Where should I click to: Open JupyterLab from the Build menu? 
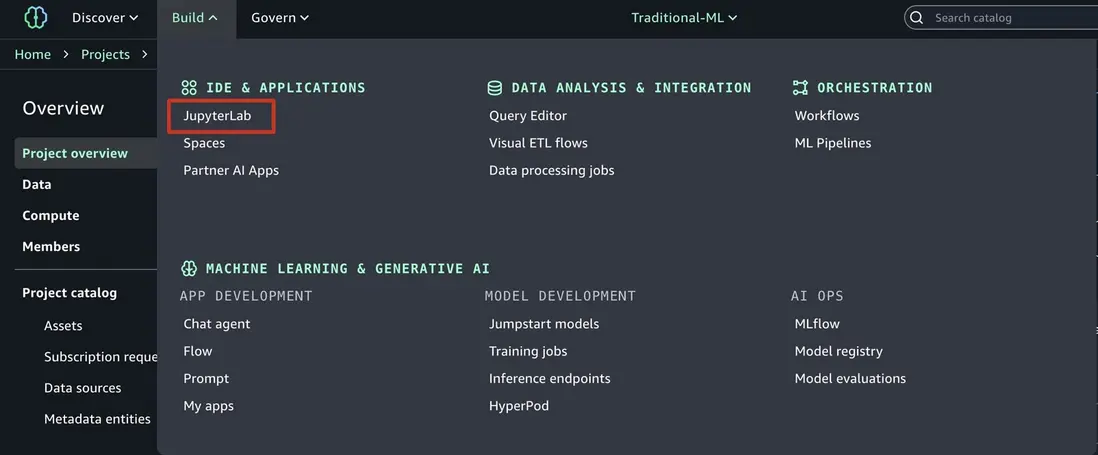pos(217,116)
